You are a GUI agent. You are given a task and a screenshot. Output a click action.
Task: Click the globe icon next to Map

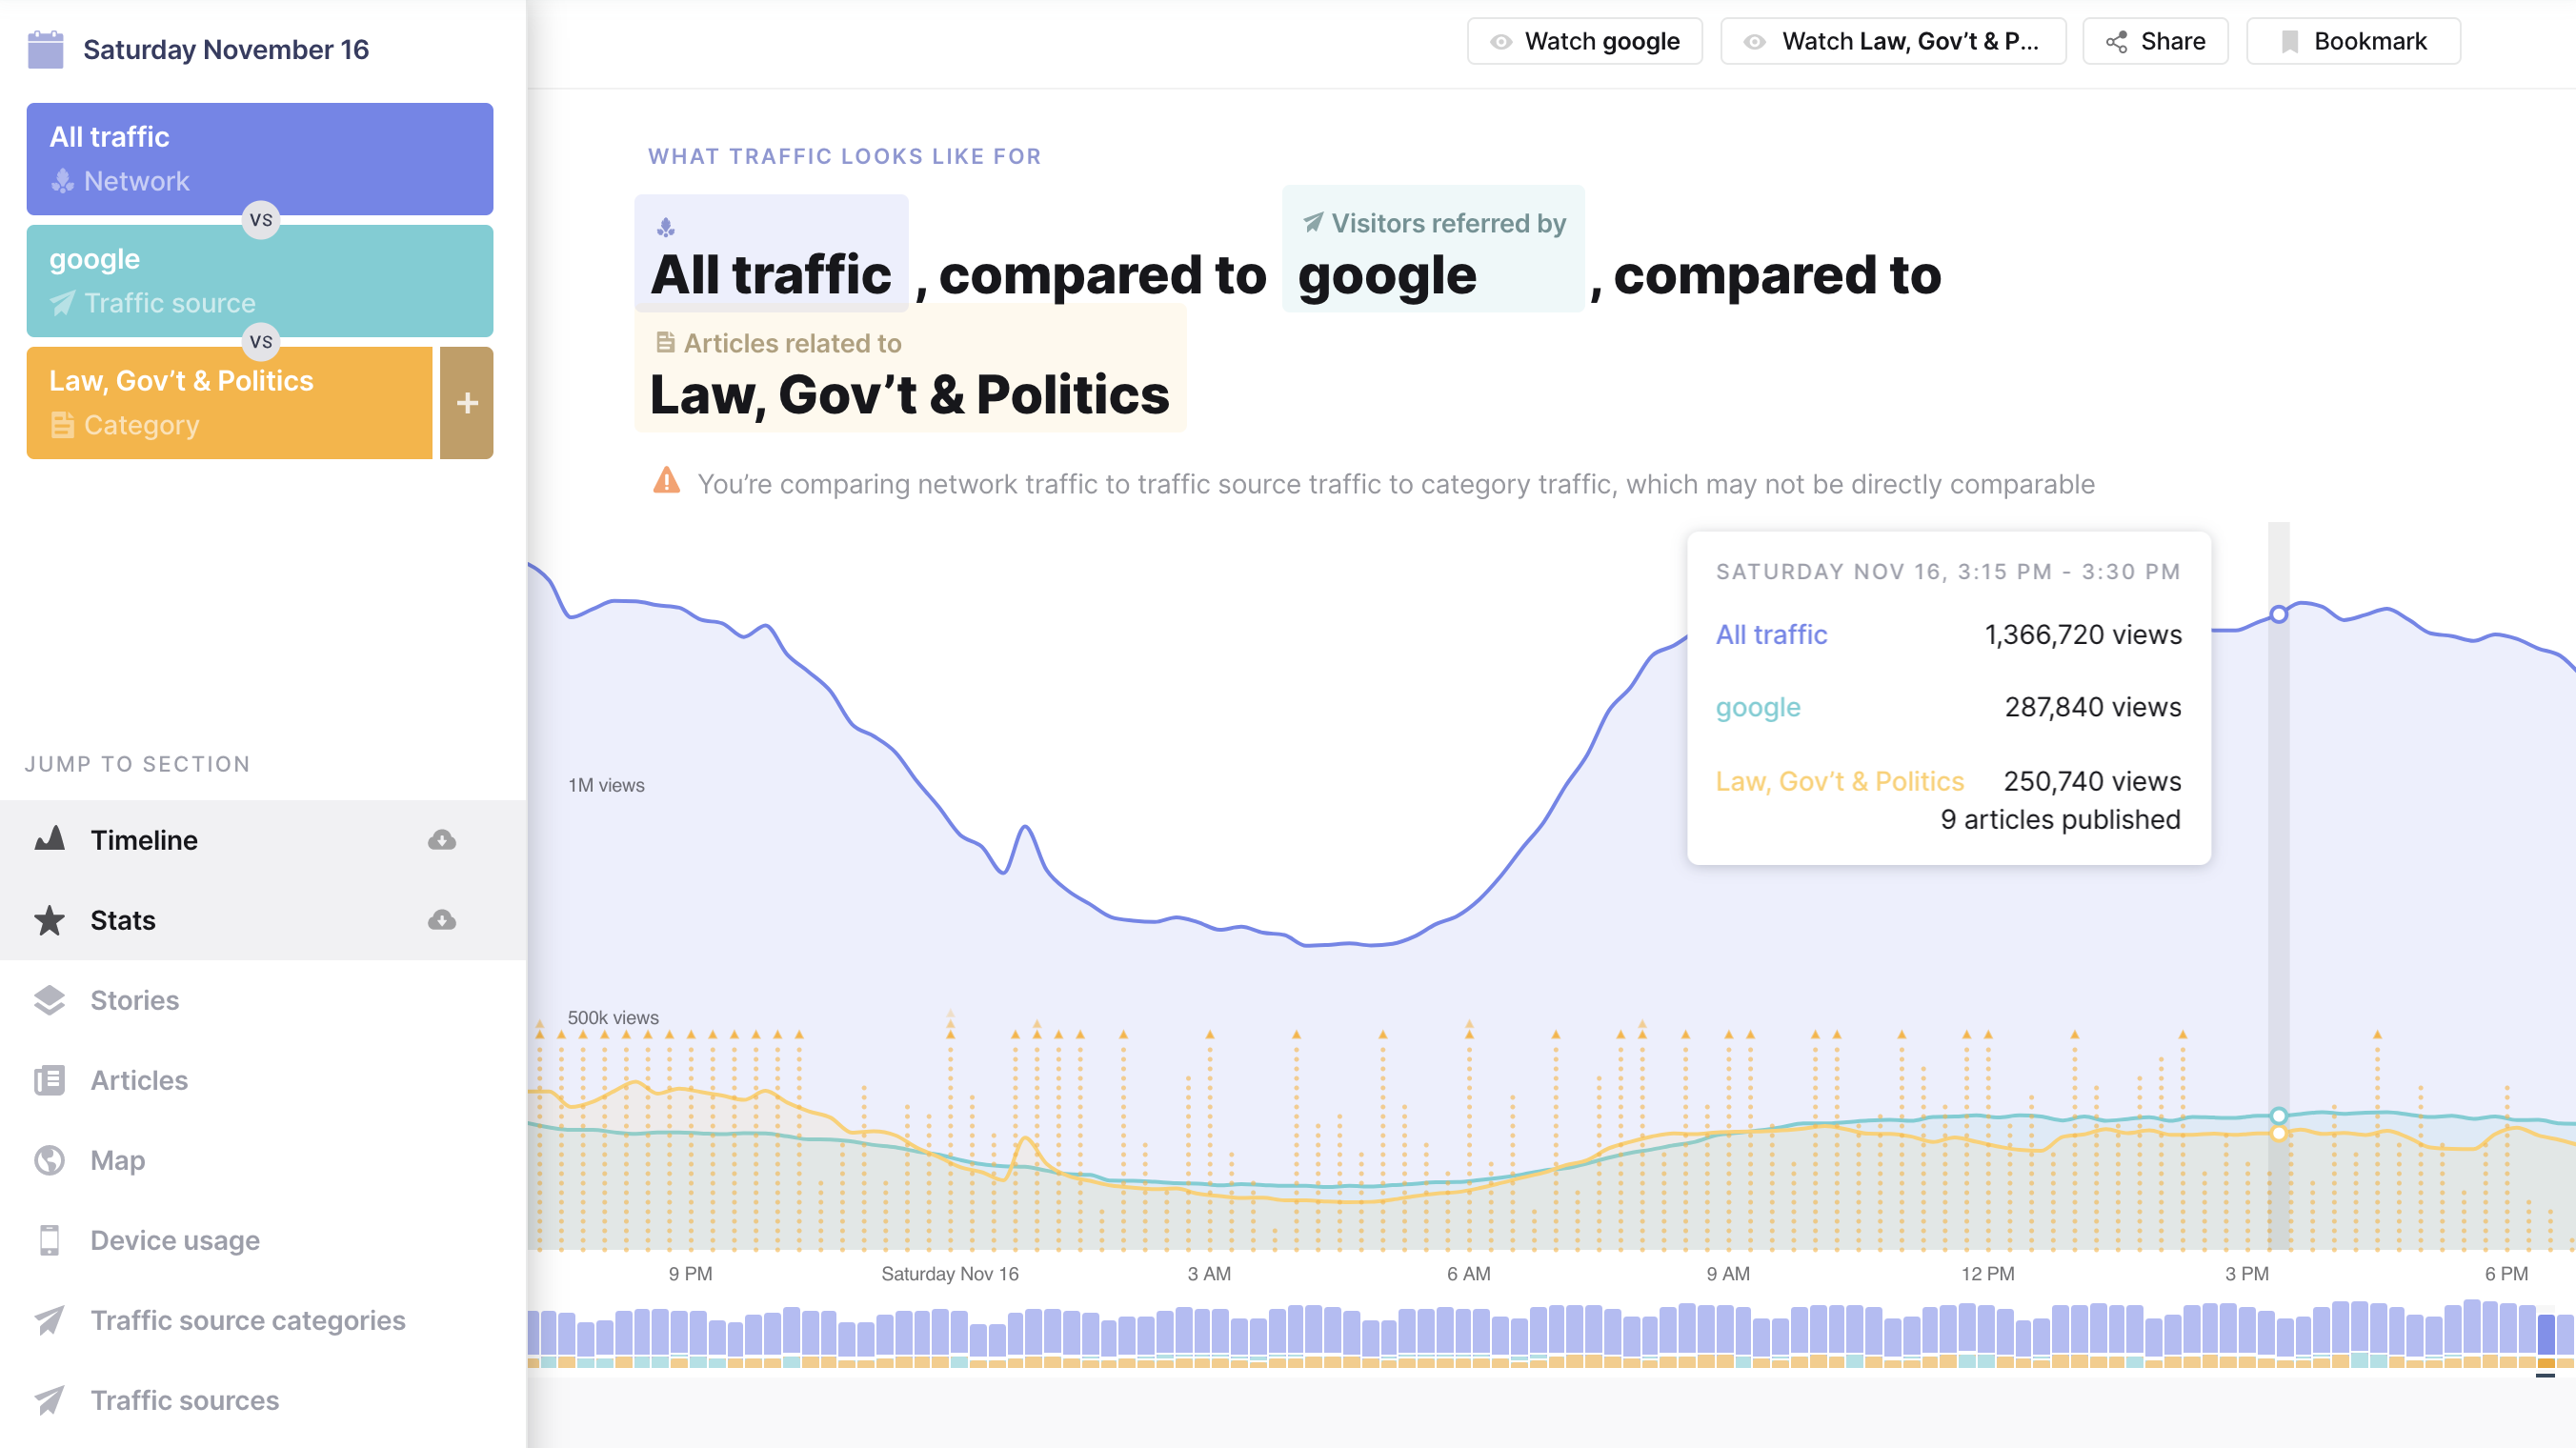(51, 1160)
